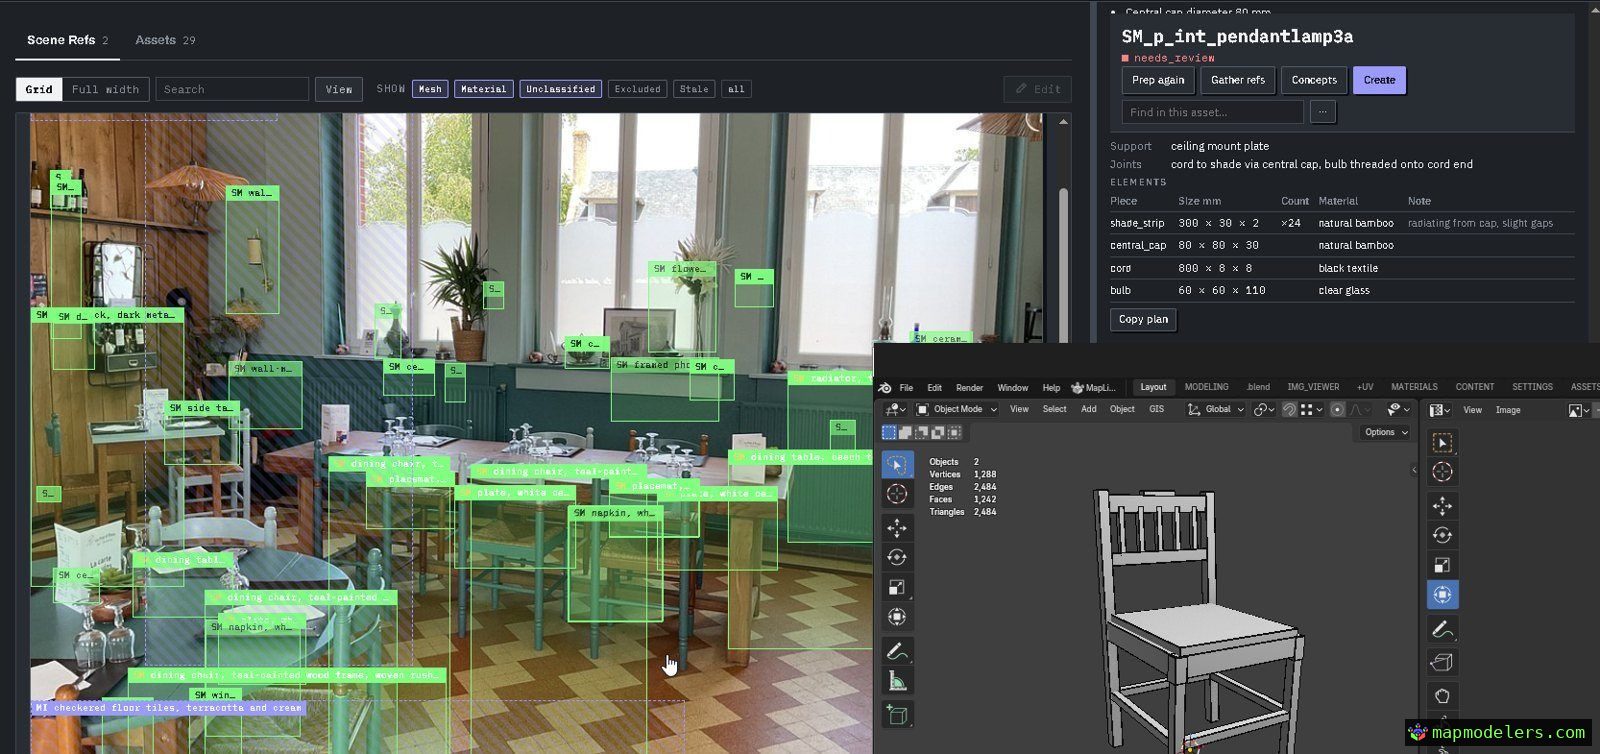
Task: Select the Rip Region cube tool in image editor
Action: pyautogui.click(x=1442, y=662)
